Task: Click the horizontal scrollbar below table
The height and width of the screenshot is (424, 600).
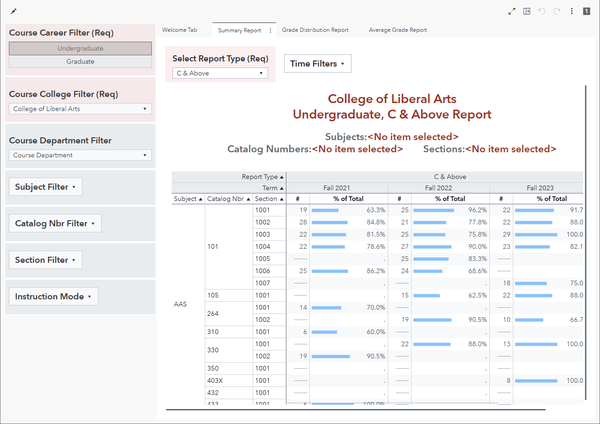Action: 355,410
